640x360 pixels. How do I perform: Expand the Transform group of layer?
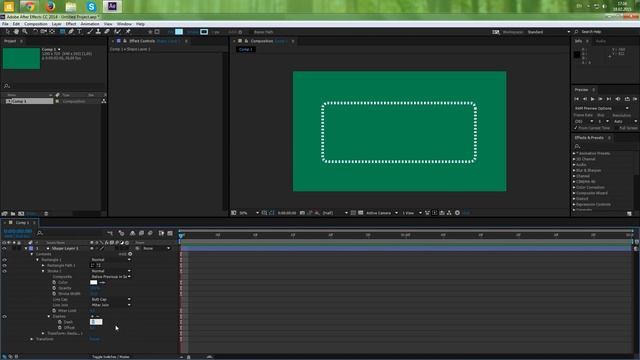pyautogui.click(x=32, y=339)
